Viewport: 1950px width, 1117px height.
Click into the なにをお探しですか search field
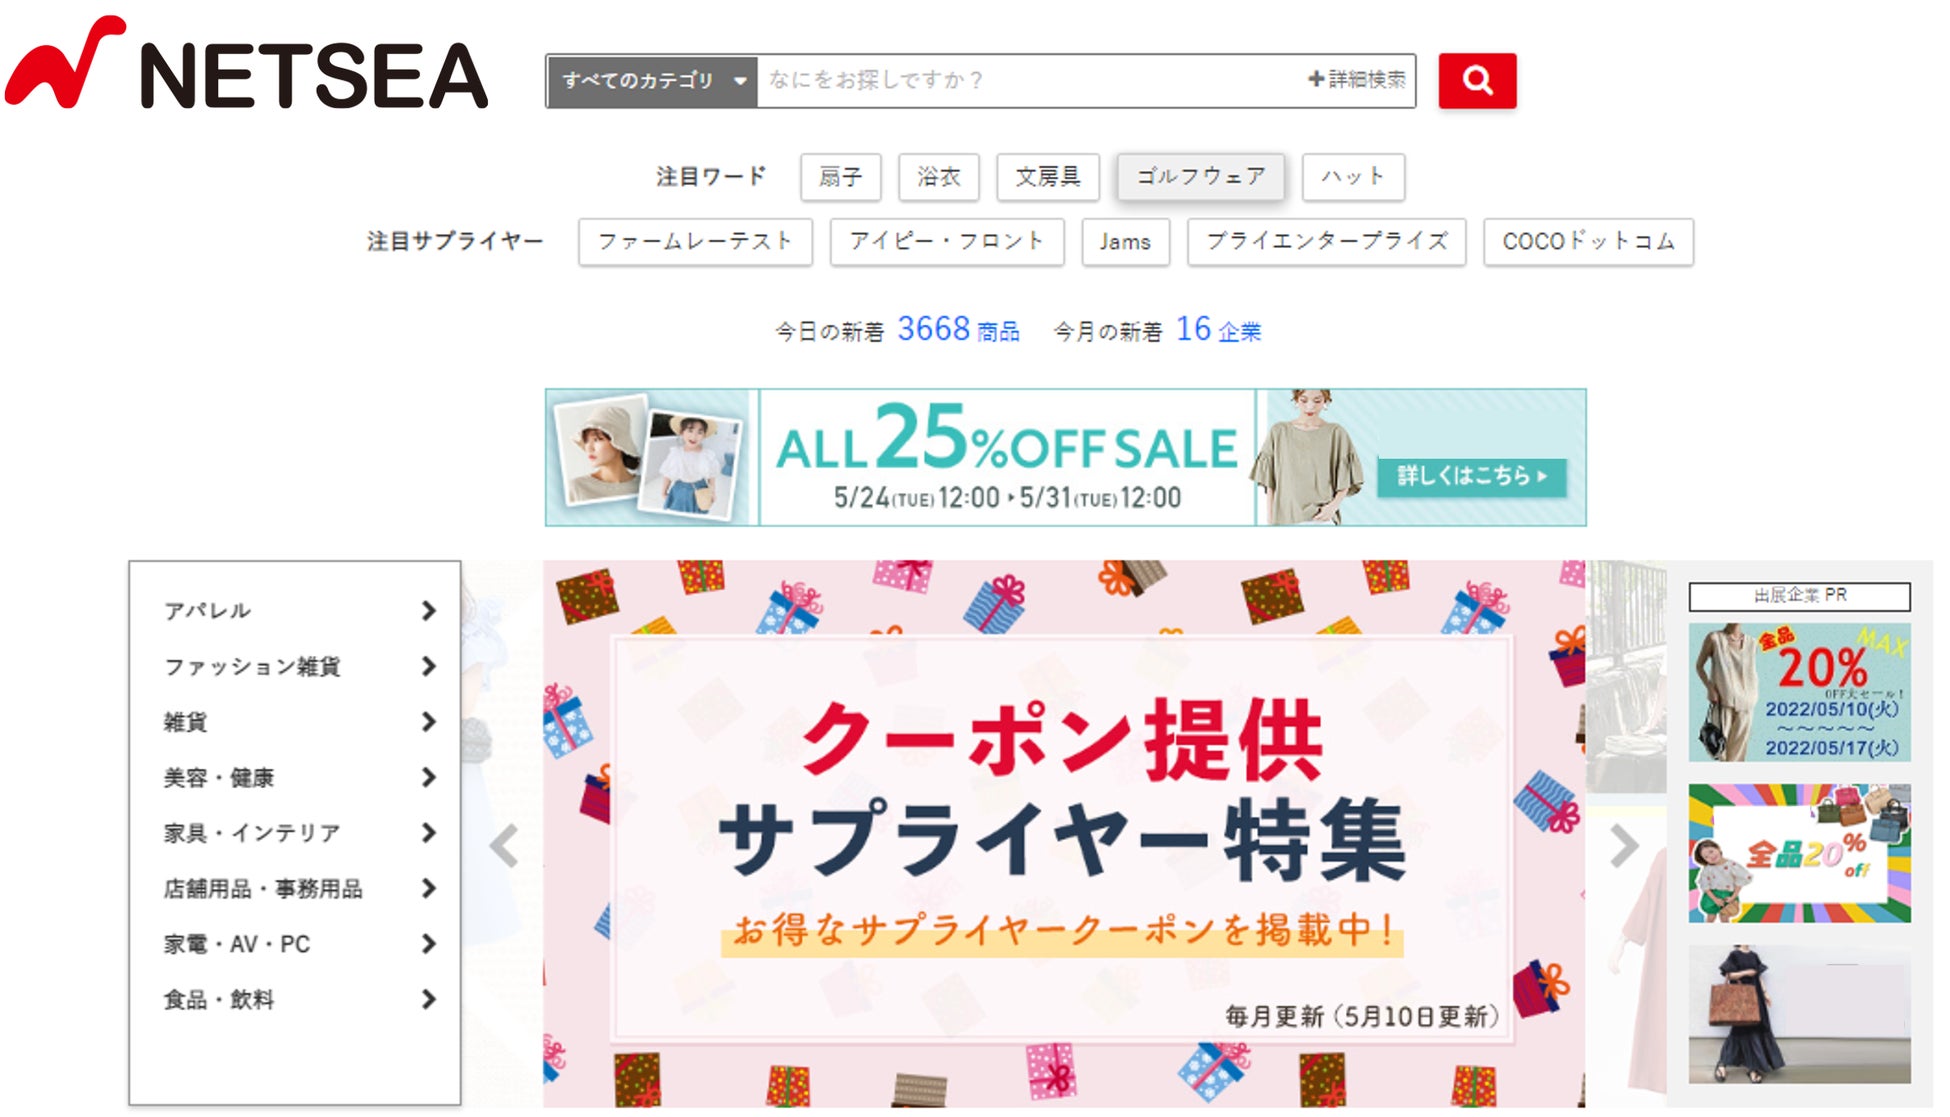coord(1030,80)
